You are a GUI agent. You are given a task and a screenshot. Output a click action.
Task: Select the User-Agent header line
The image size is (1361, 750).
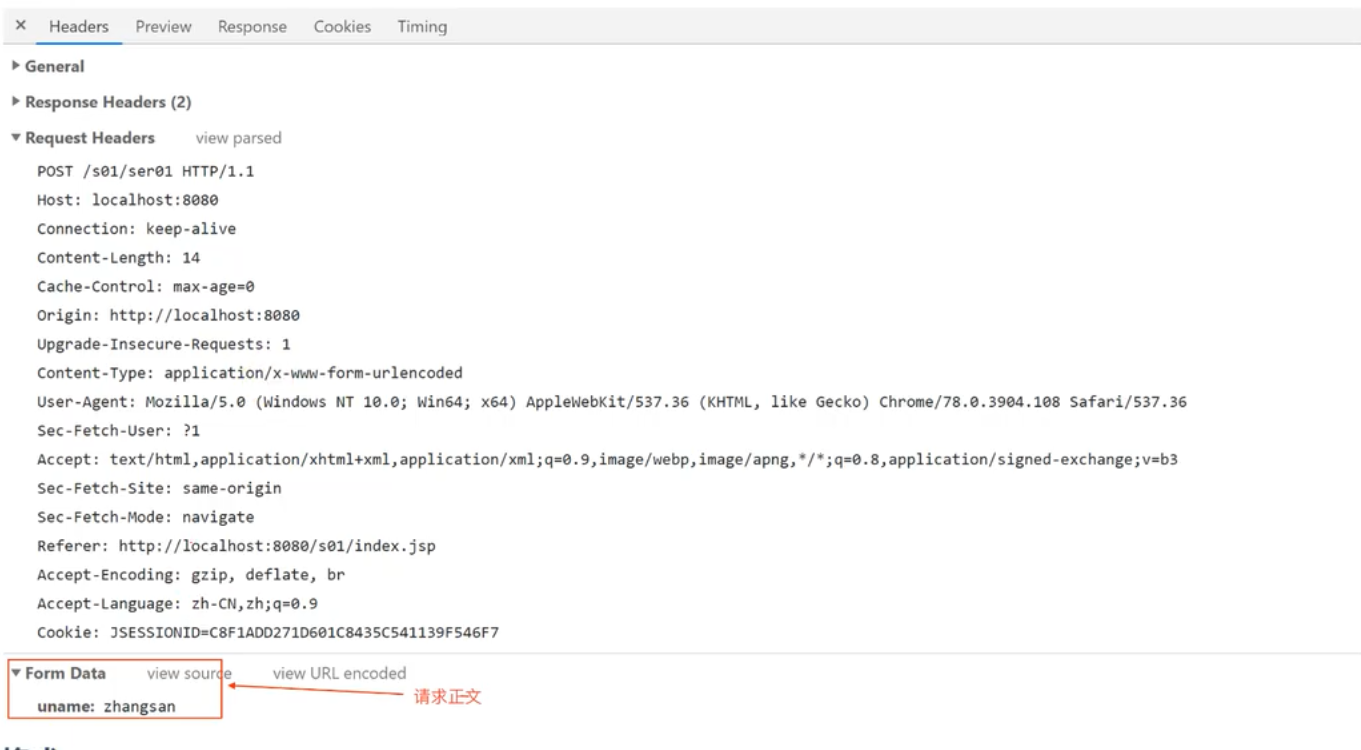[x=612, y=402]
